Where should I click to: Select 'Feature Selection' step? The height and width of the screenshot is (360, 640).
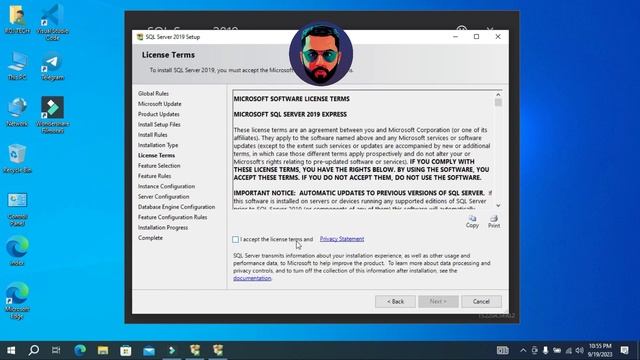[159, 166]
